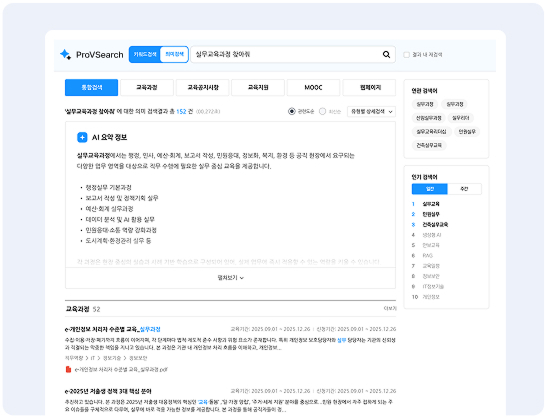Screen dimensions: 547x418
Task: Select the 관련도순 radio button
Action: [x=292, y=111]
